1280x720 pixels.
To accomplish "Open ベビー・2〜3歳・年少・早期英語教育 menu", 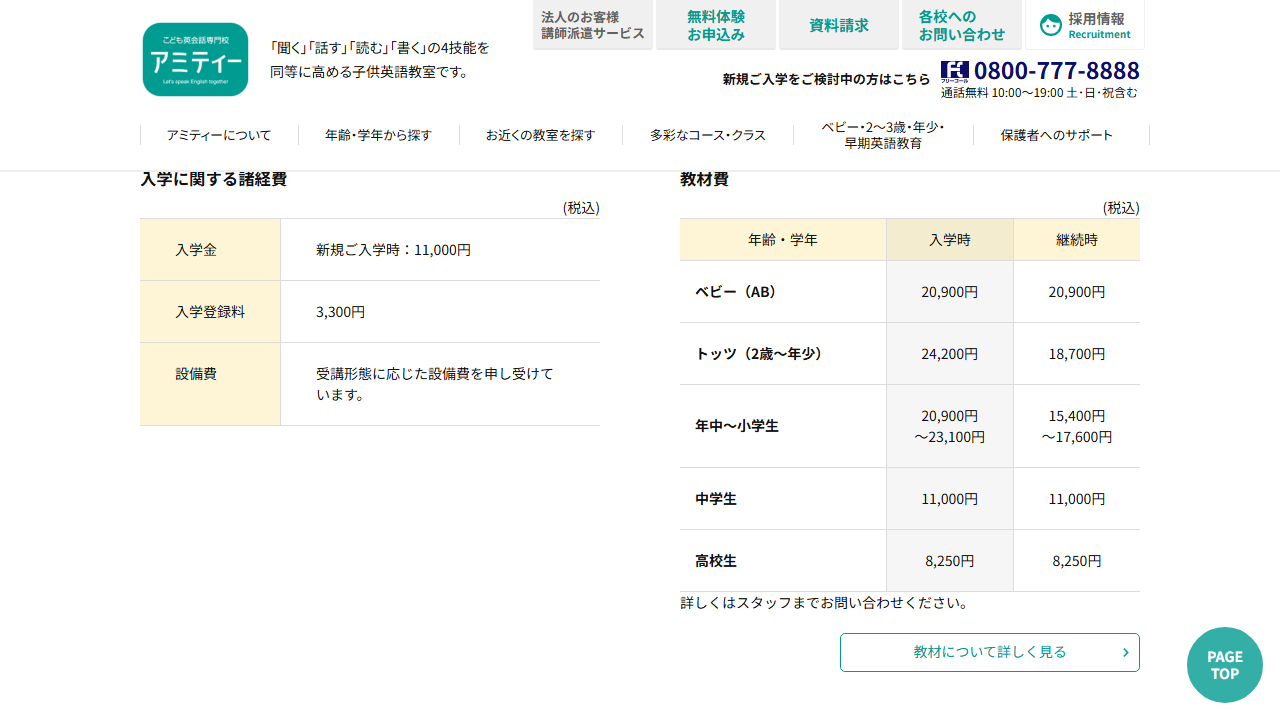I will pos(883,135).
